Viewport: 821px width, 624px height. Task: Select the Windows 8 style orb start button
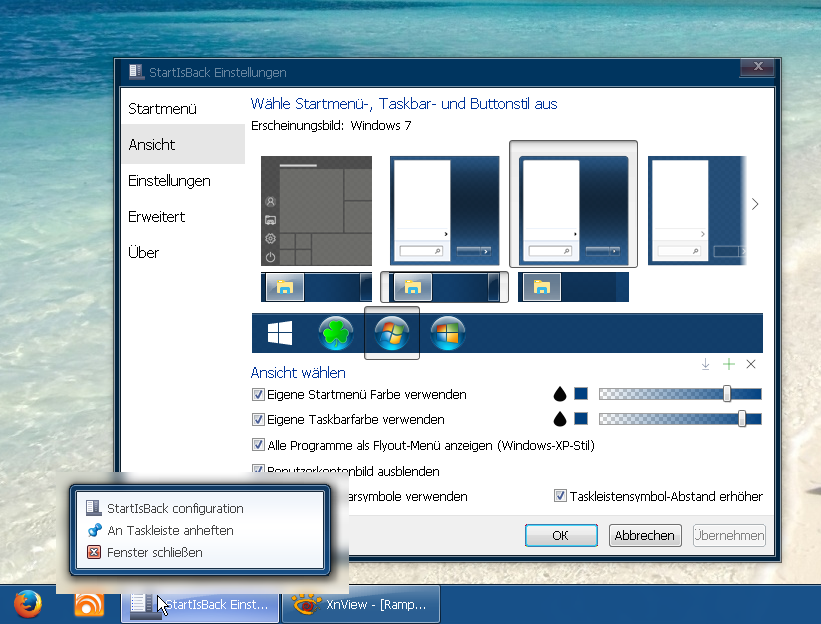point(448,333)
